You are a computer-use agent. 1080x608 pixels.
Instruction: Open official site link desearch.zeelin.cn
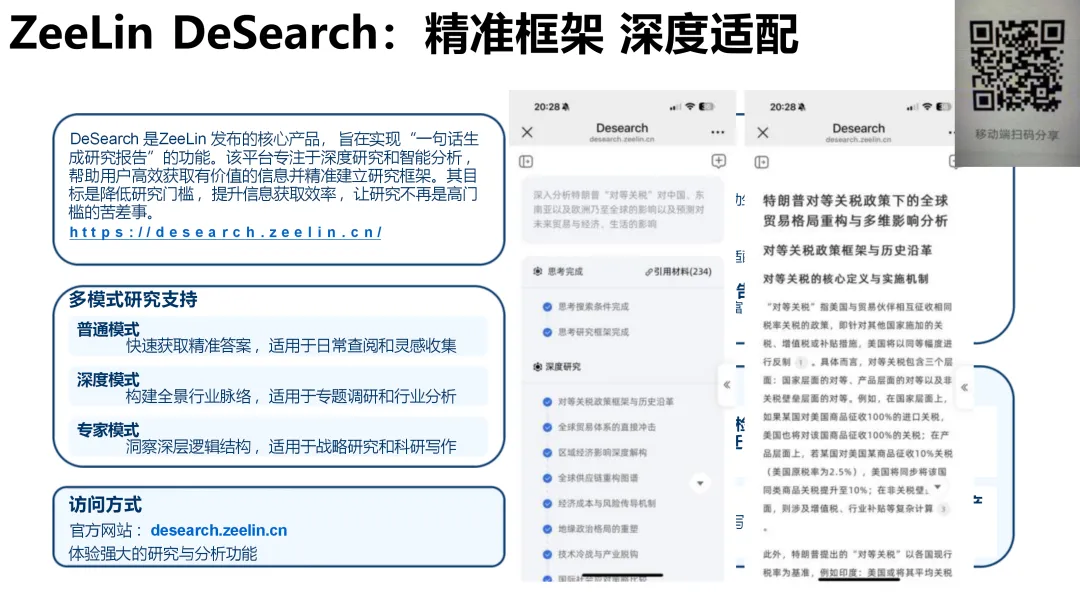click(219, 530)
